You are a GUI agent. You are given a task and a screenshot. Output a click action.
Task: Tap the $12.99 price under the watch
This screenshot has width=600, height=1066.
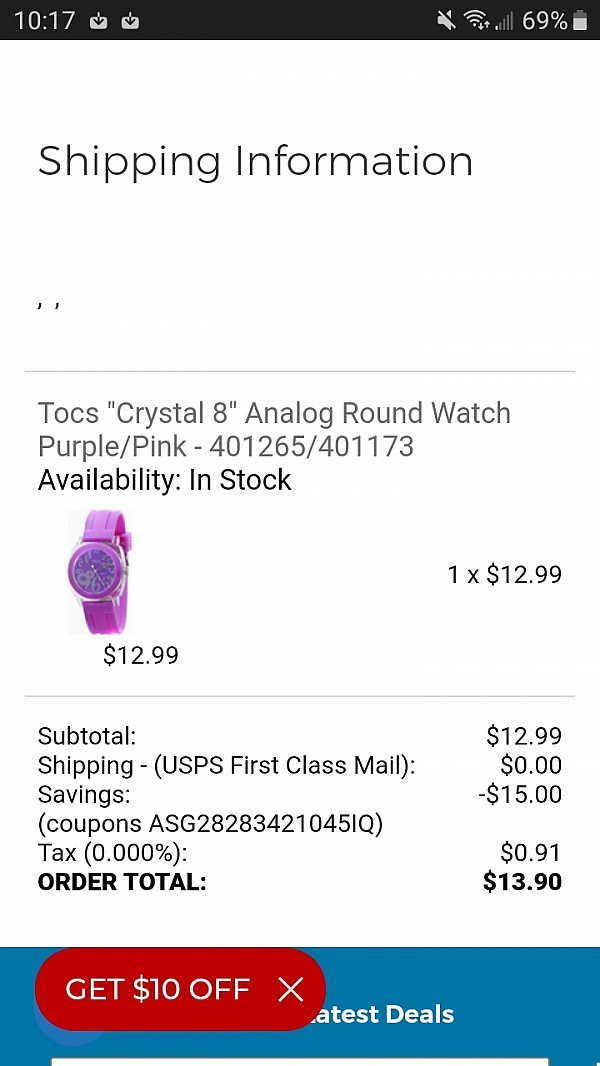click(x=141, y=655)
